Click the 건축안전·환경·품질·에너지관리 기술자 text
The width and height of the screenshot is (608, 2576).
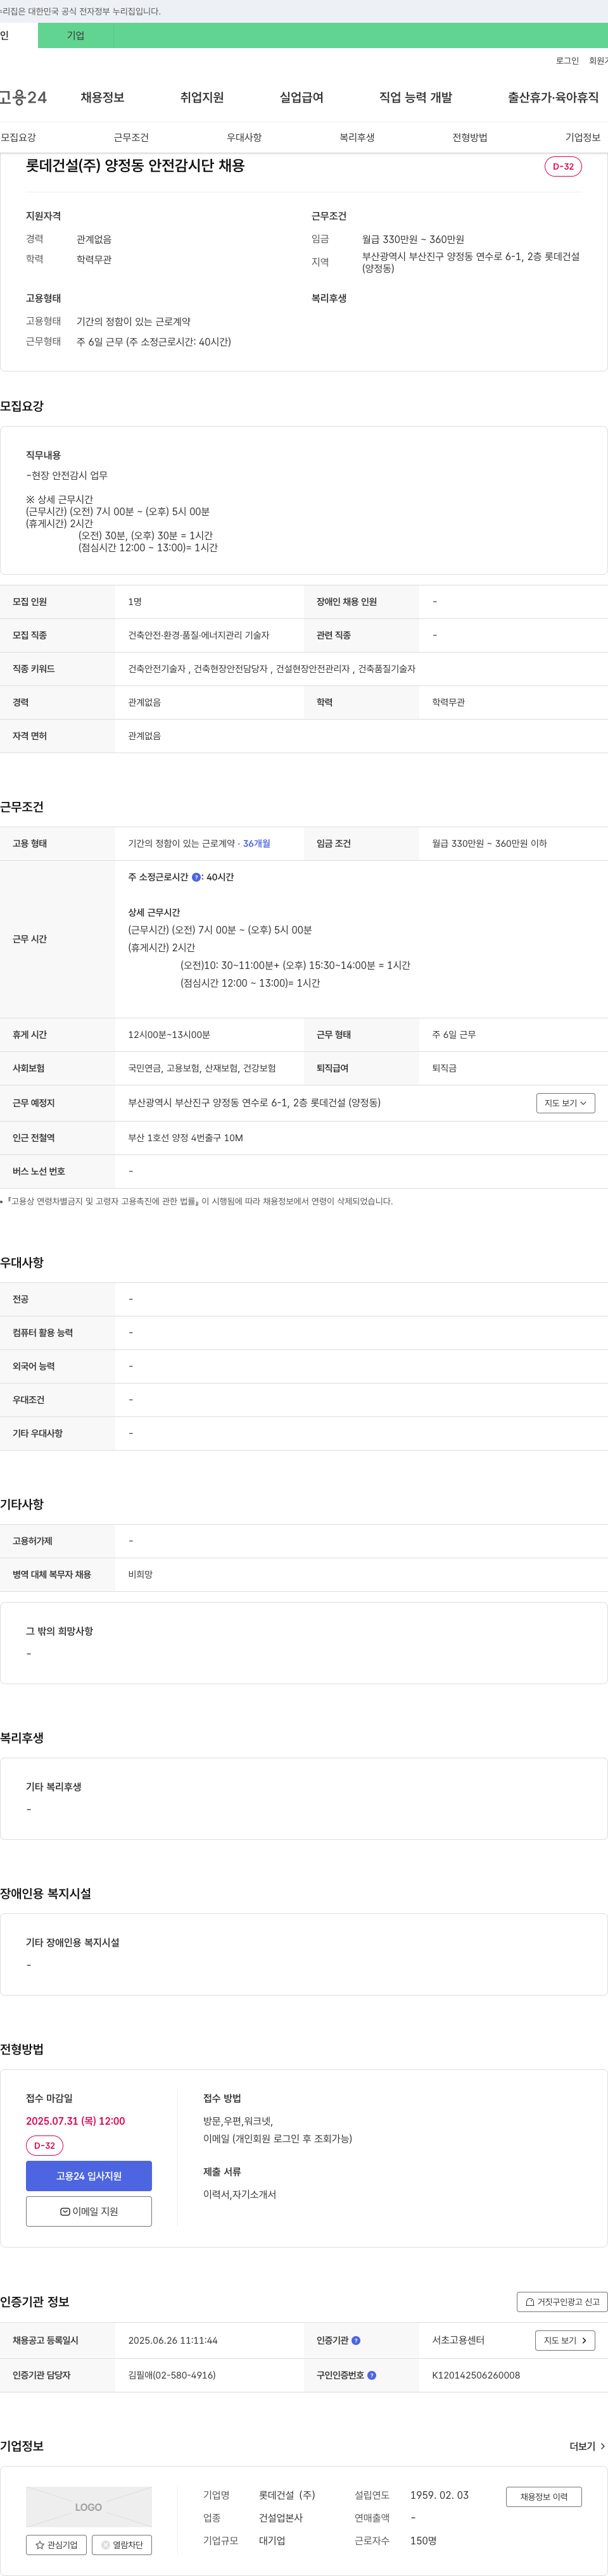point(199,635)
